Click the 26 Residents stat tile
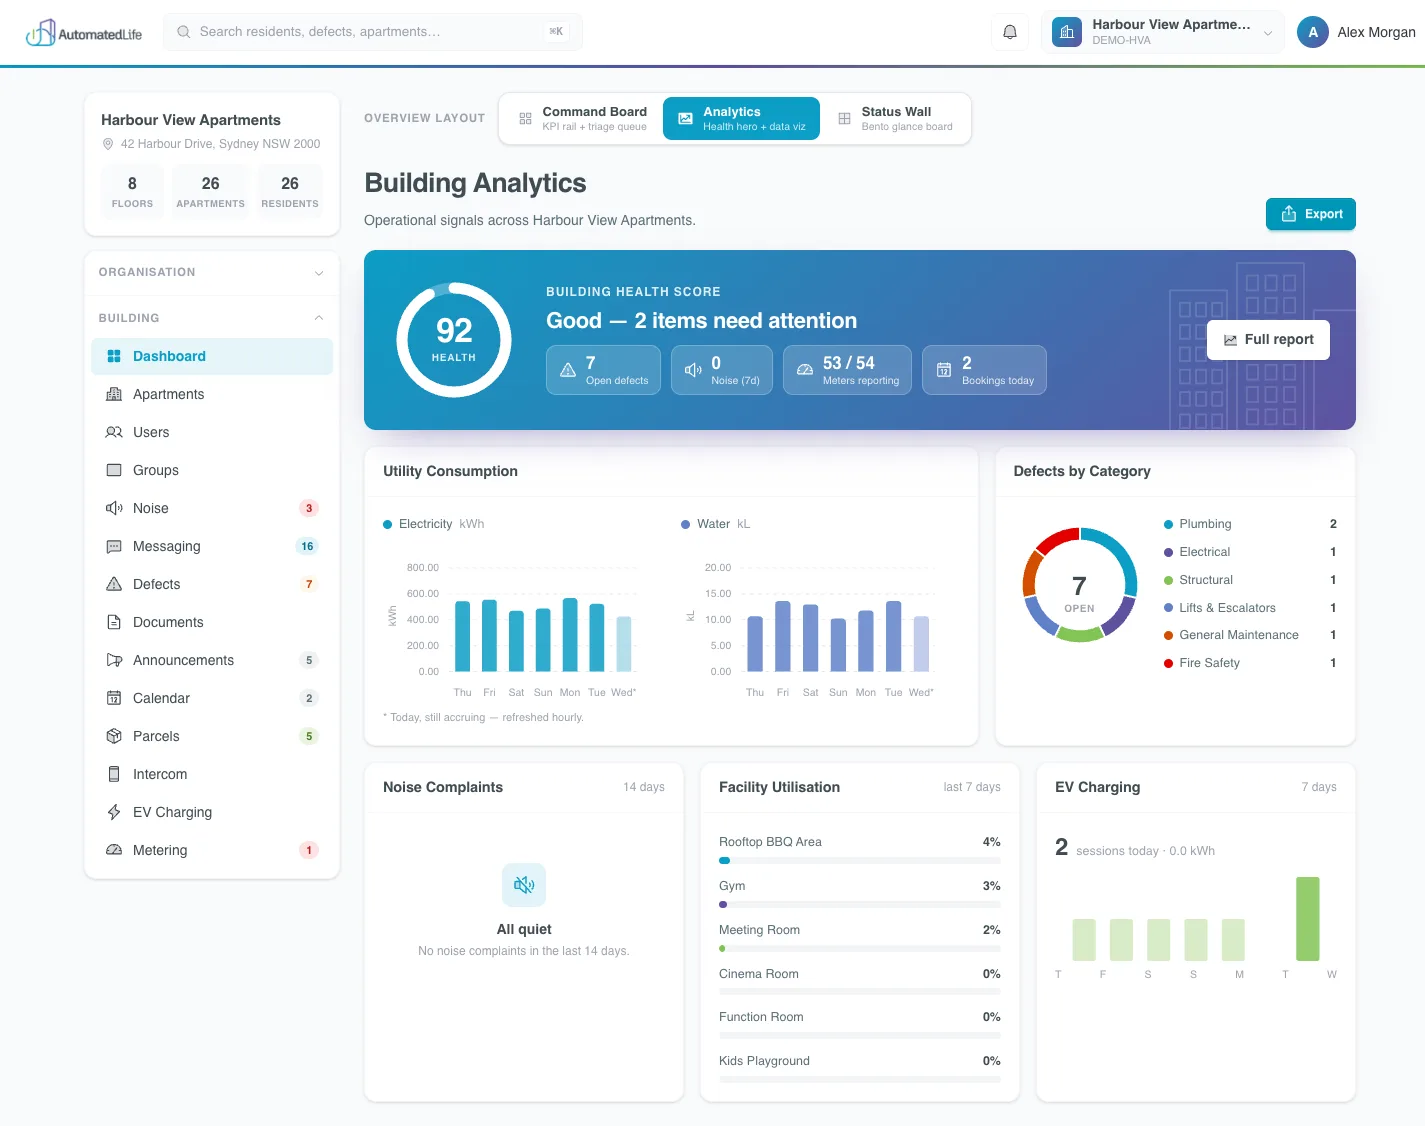The image size is (1425, 1126). tap(290, 192)
